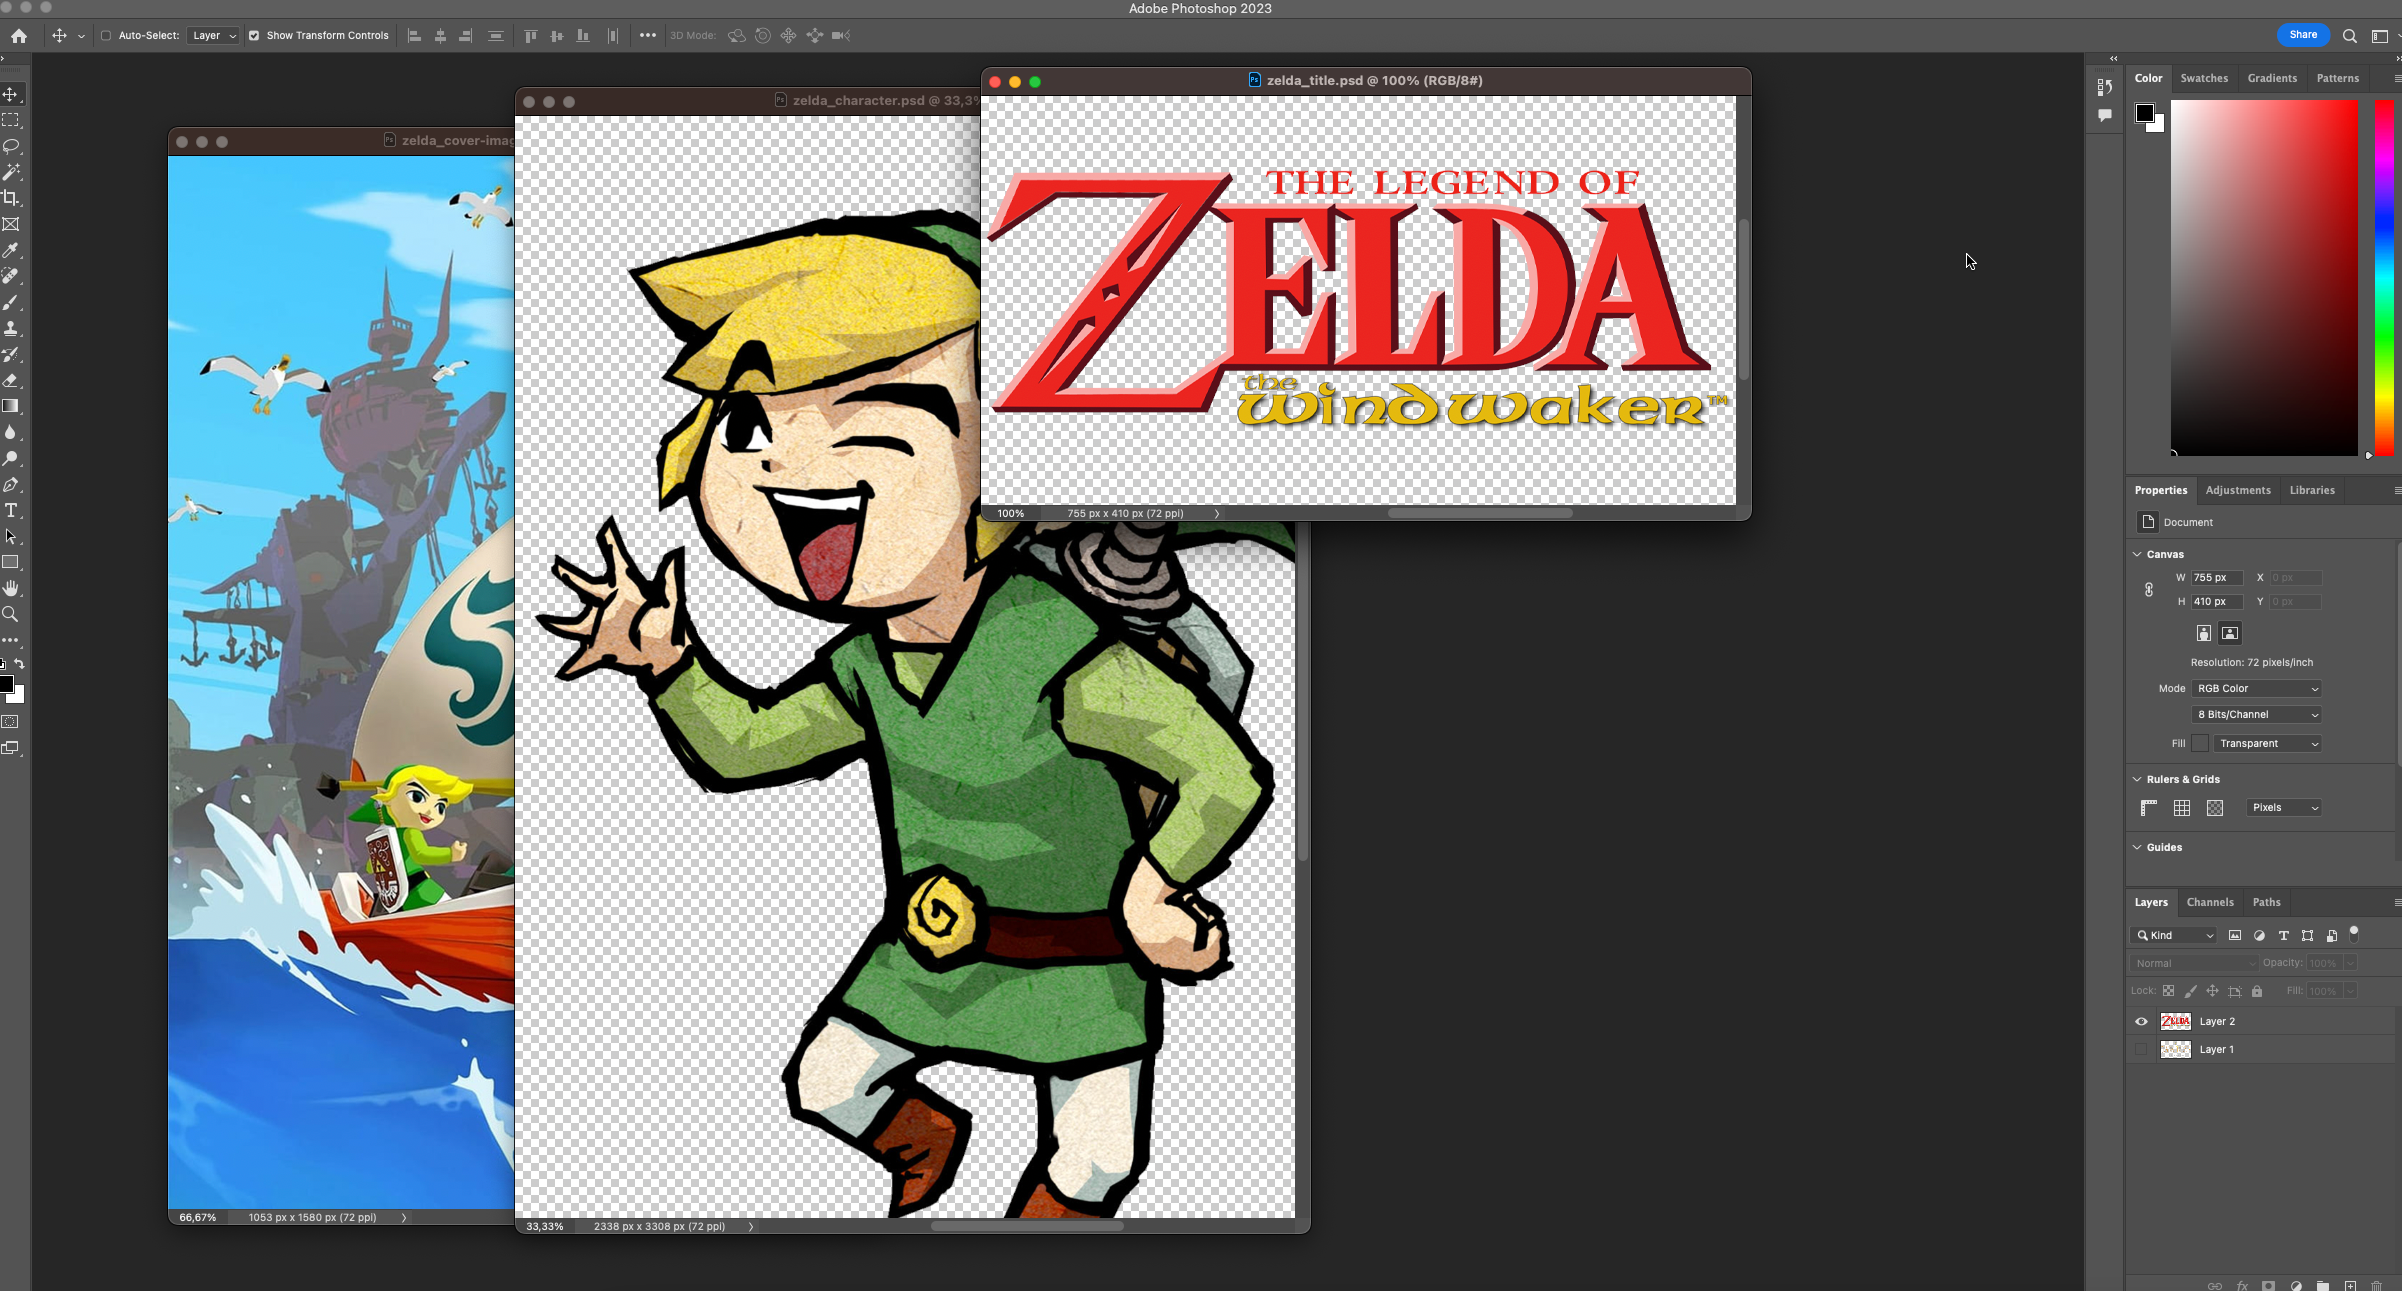Click the canvas width input field
Image resolution: width=2402 pixels, height=1291 pixels.
(2216, 578)
